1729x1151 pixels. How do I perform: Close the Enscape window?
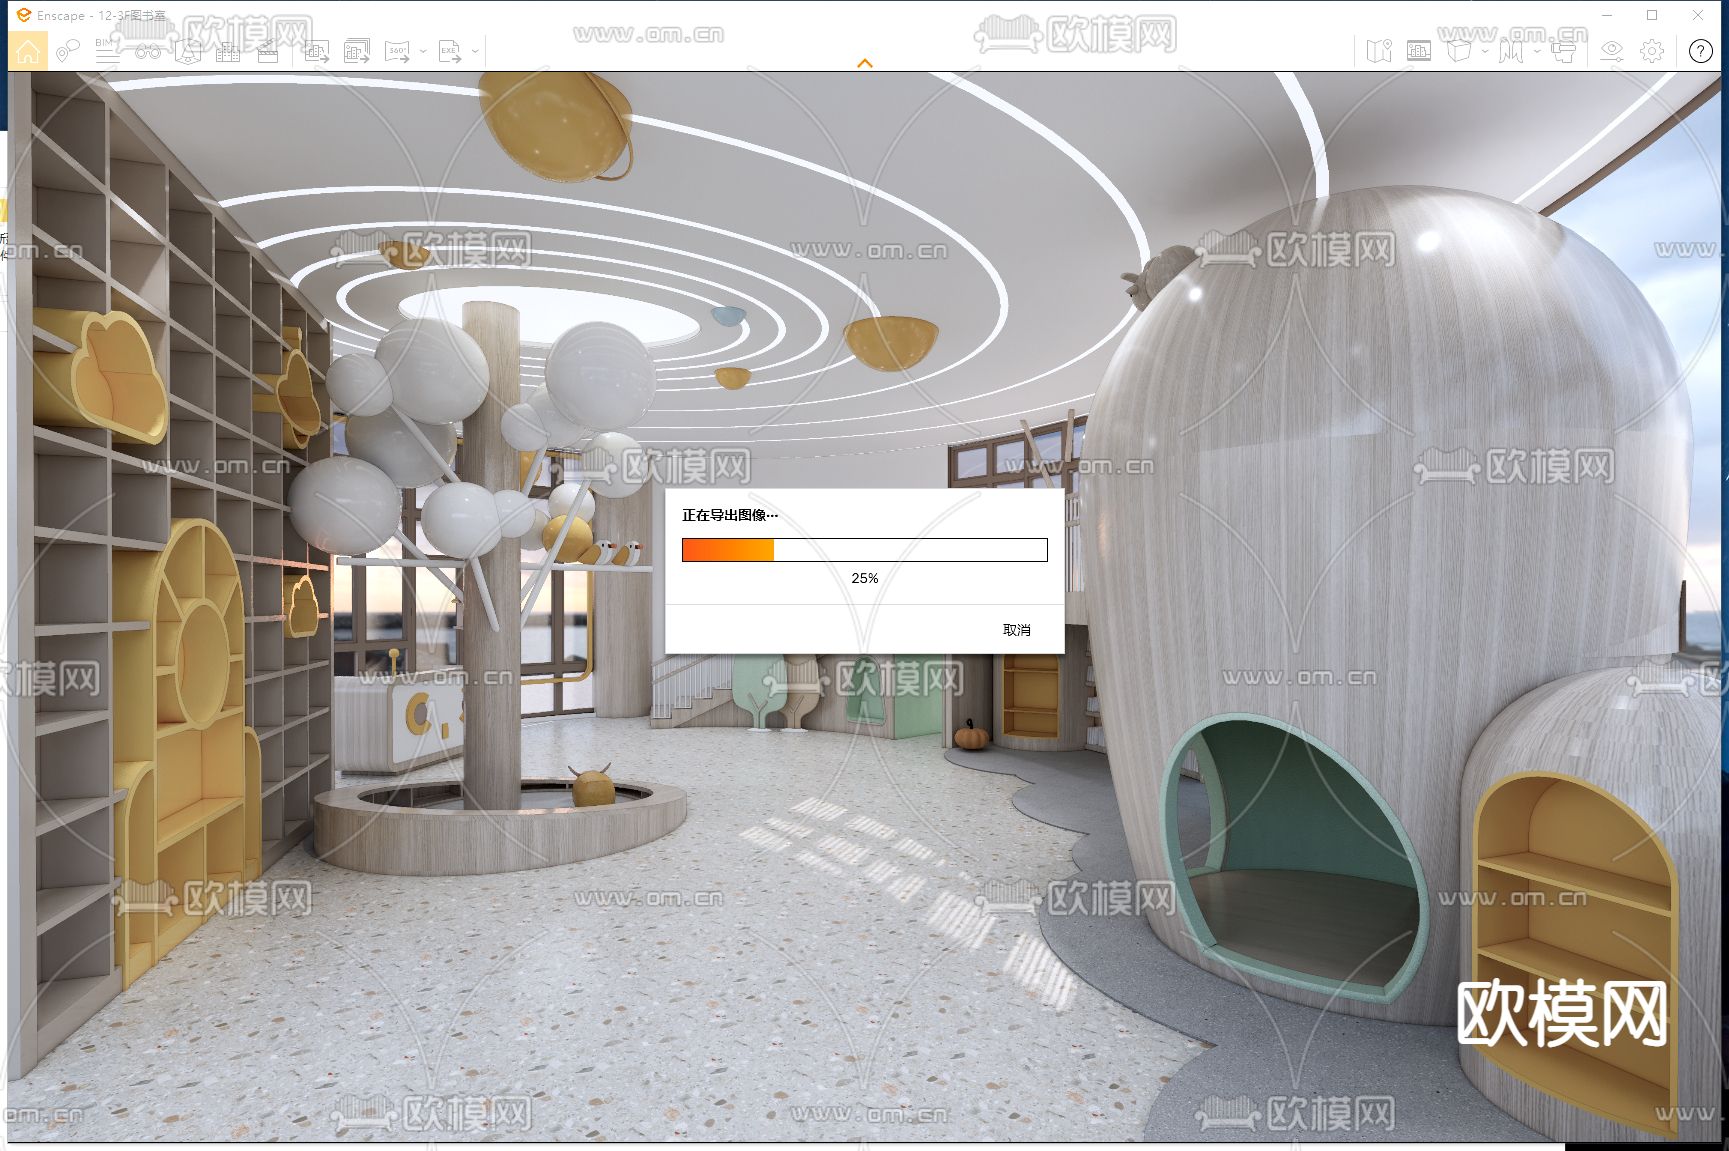(x=1698, y=15)
